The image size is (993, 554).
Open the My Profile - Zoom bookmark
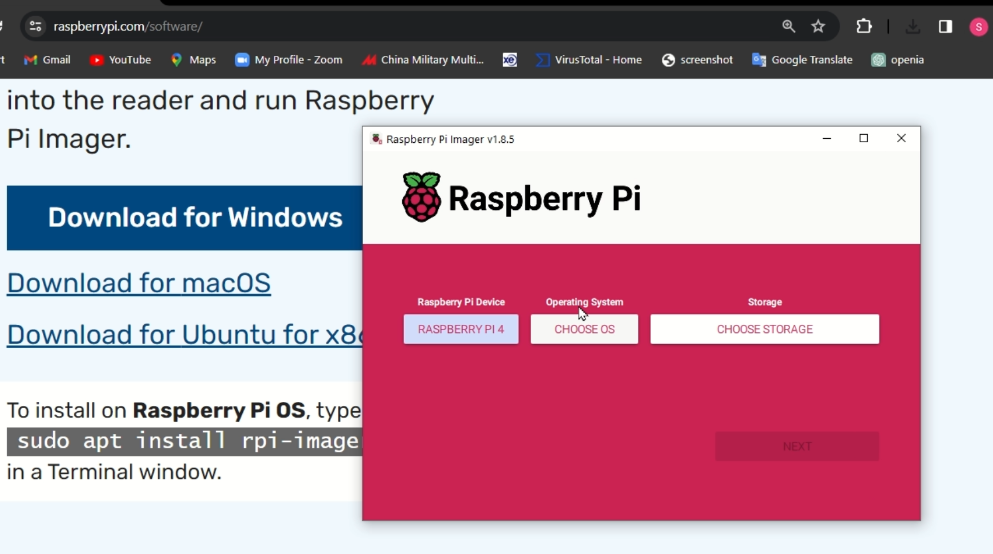[289, 60]
